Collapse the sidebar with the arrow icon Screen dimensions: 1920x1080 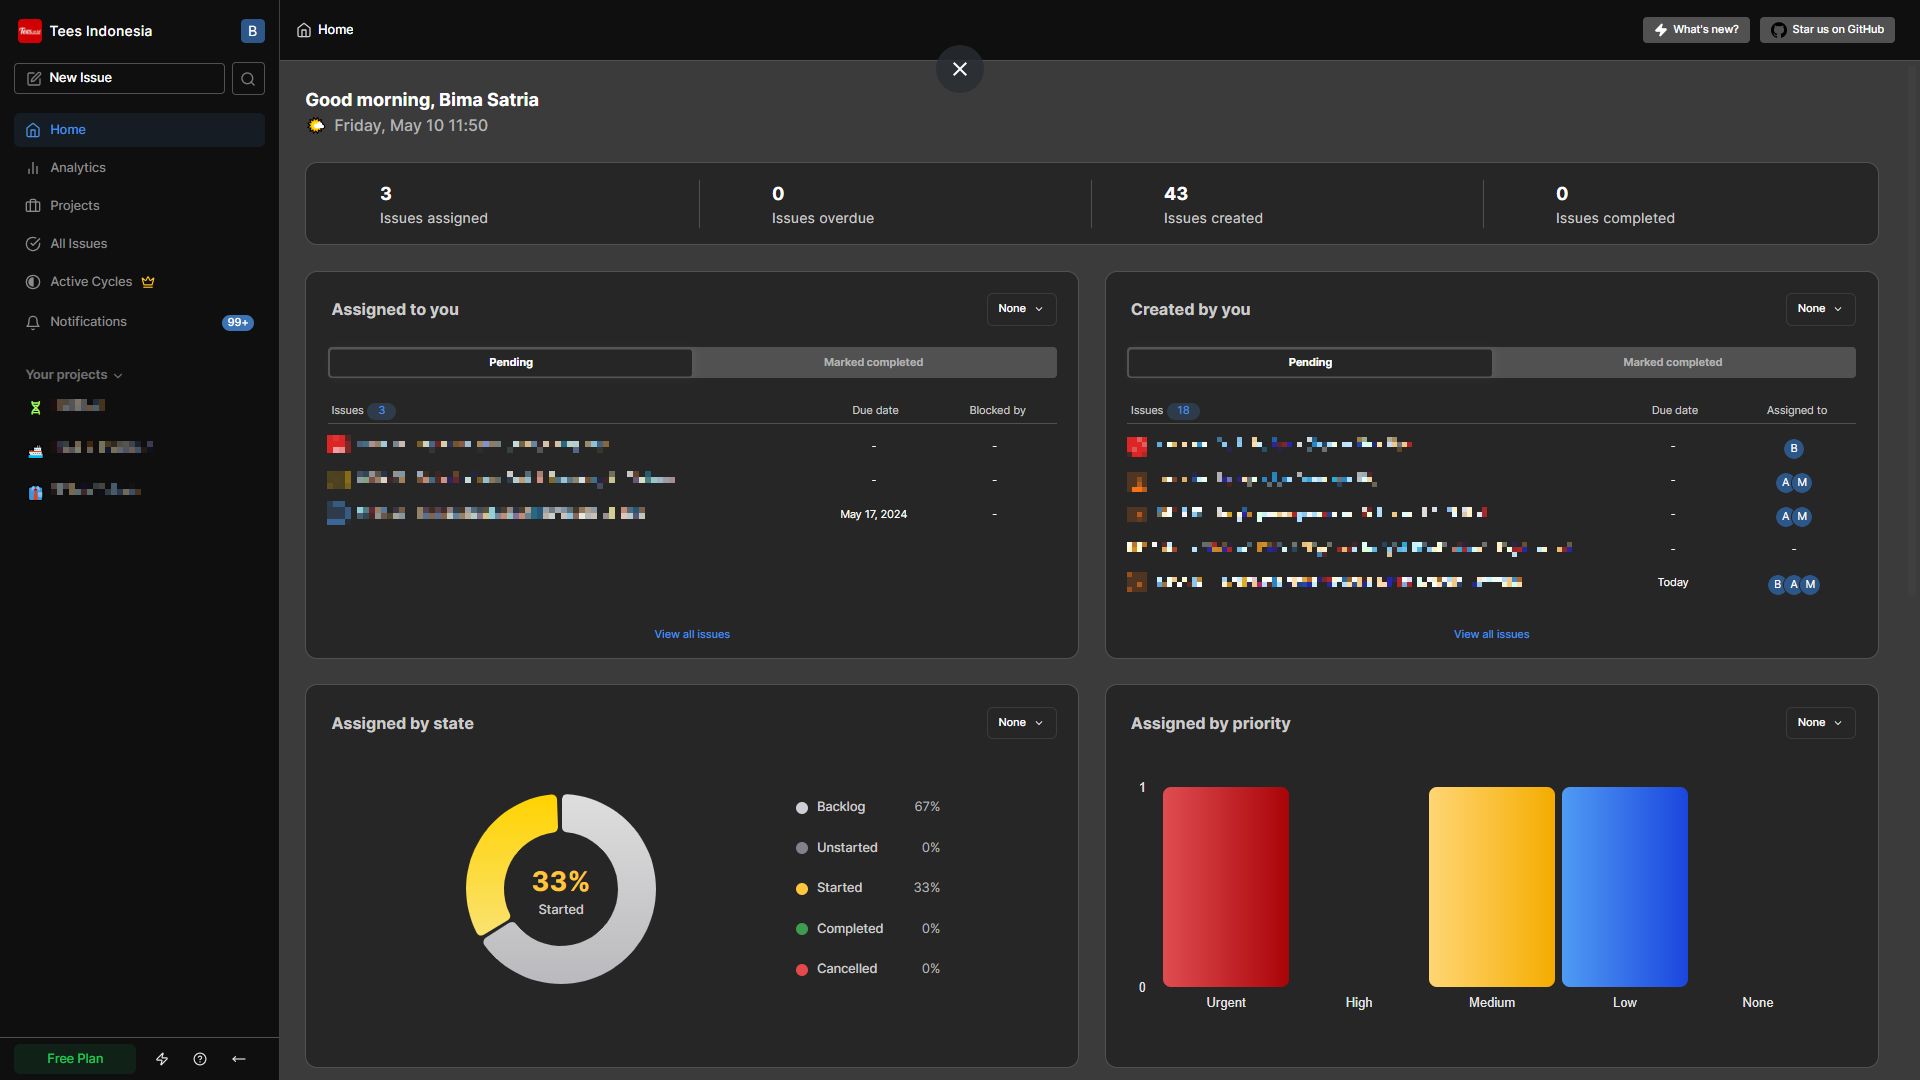239,1059
